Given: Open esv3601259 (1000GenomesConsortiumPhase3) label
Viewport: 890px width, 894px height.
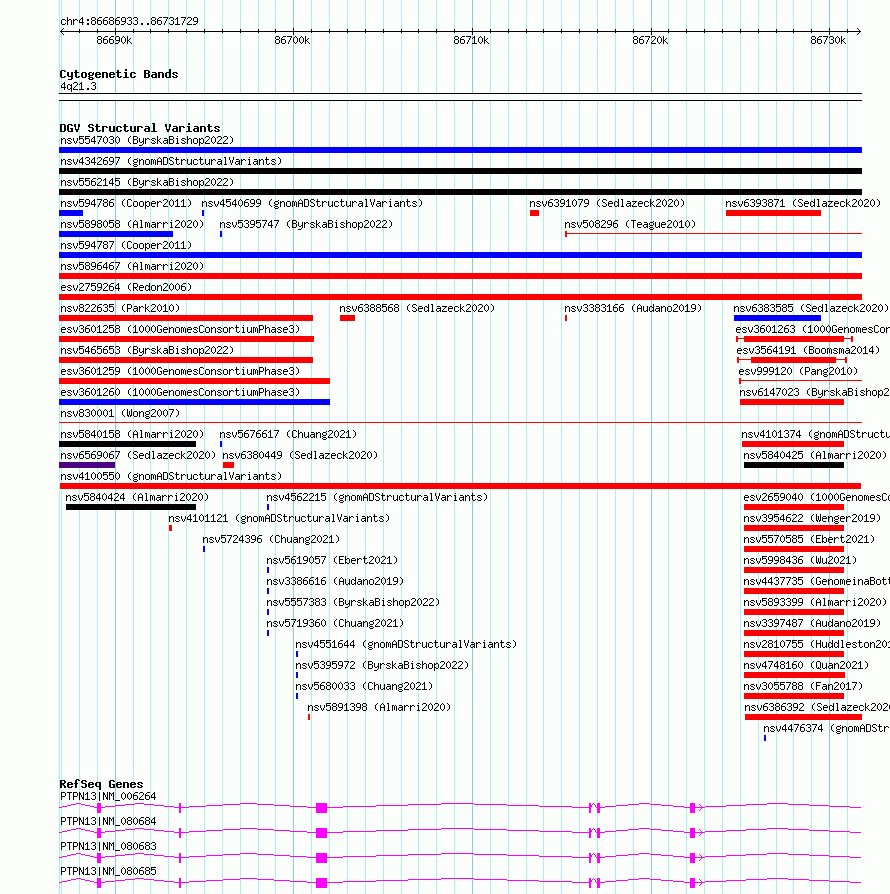Looking at the screenshot, I should coord(180,372).
